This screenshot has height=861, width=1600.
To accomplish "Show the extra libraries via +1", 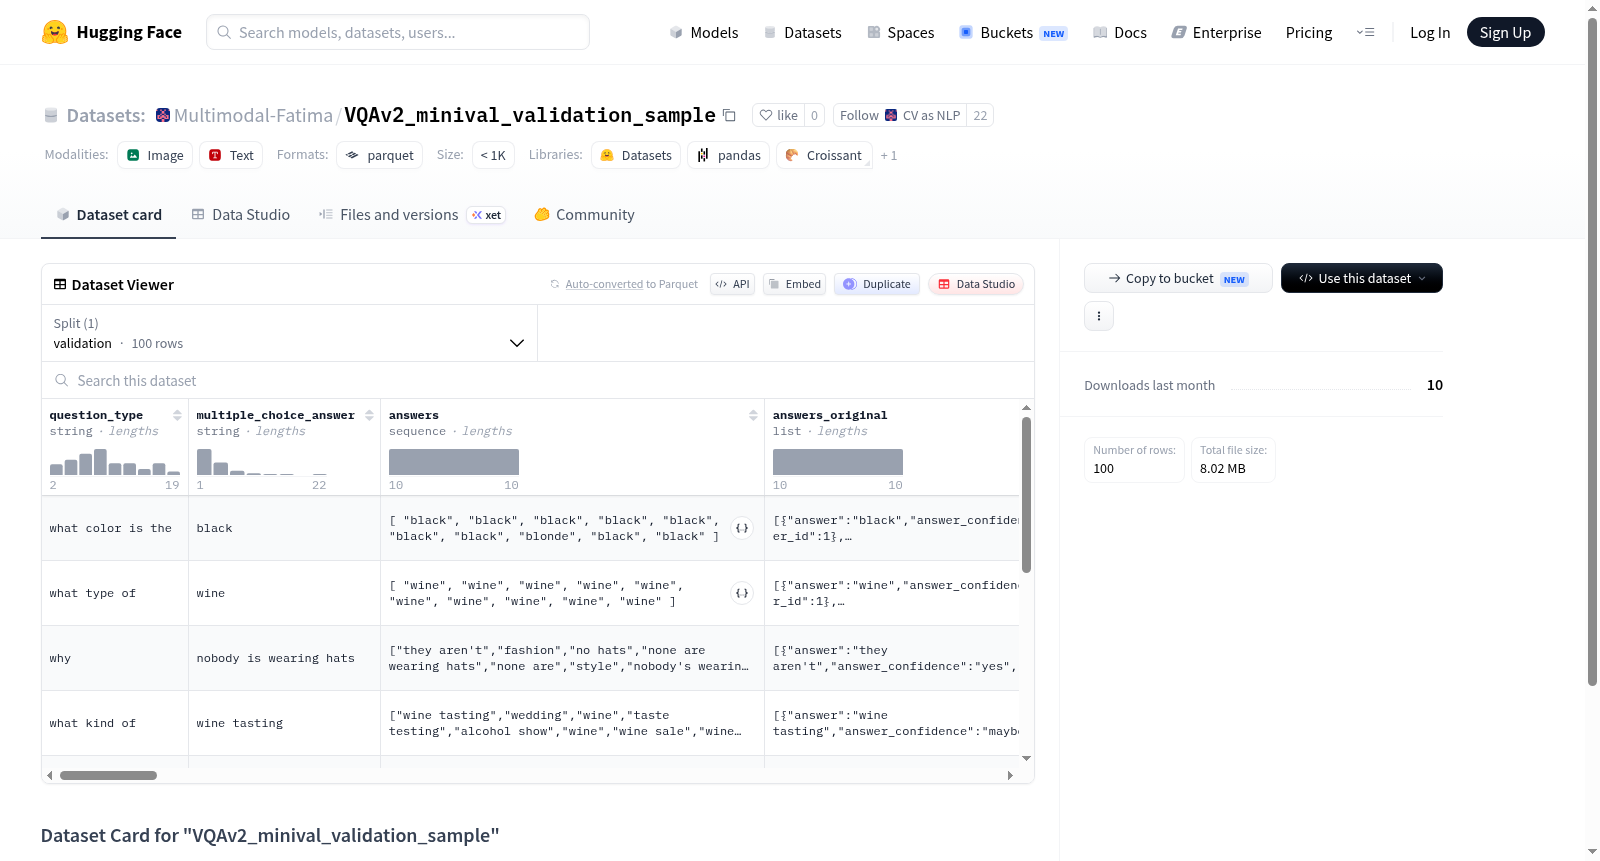I will pyautogui.click(x=889, y=156).
